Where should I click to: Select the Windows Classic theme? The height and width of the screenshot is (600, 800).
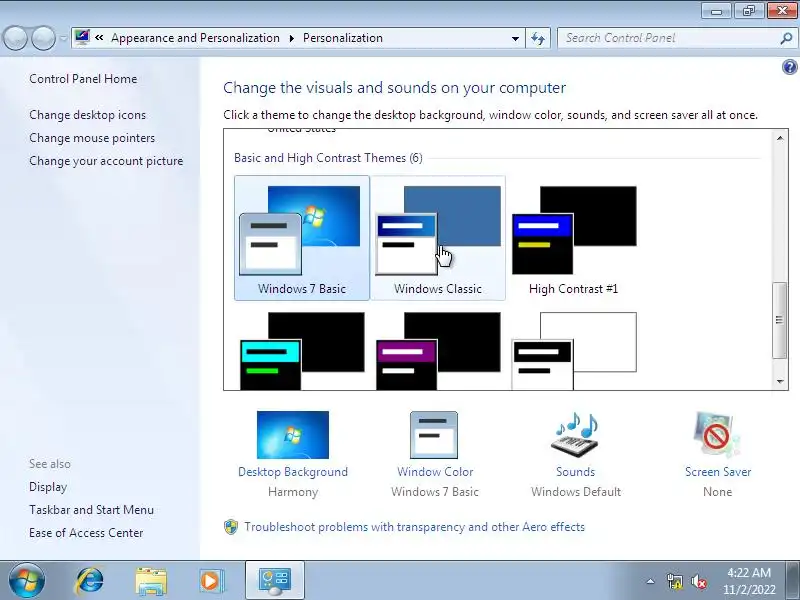point(438,238)
